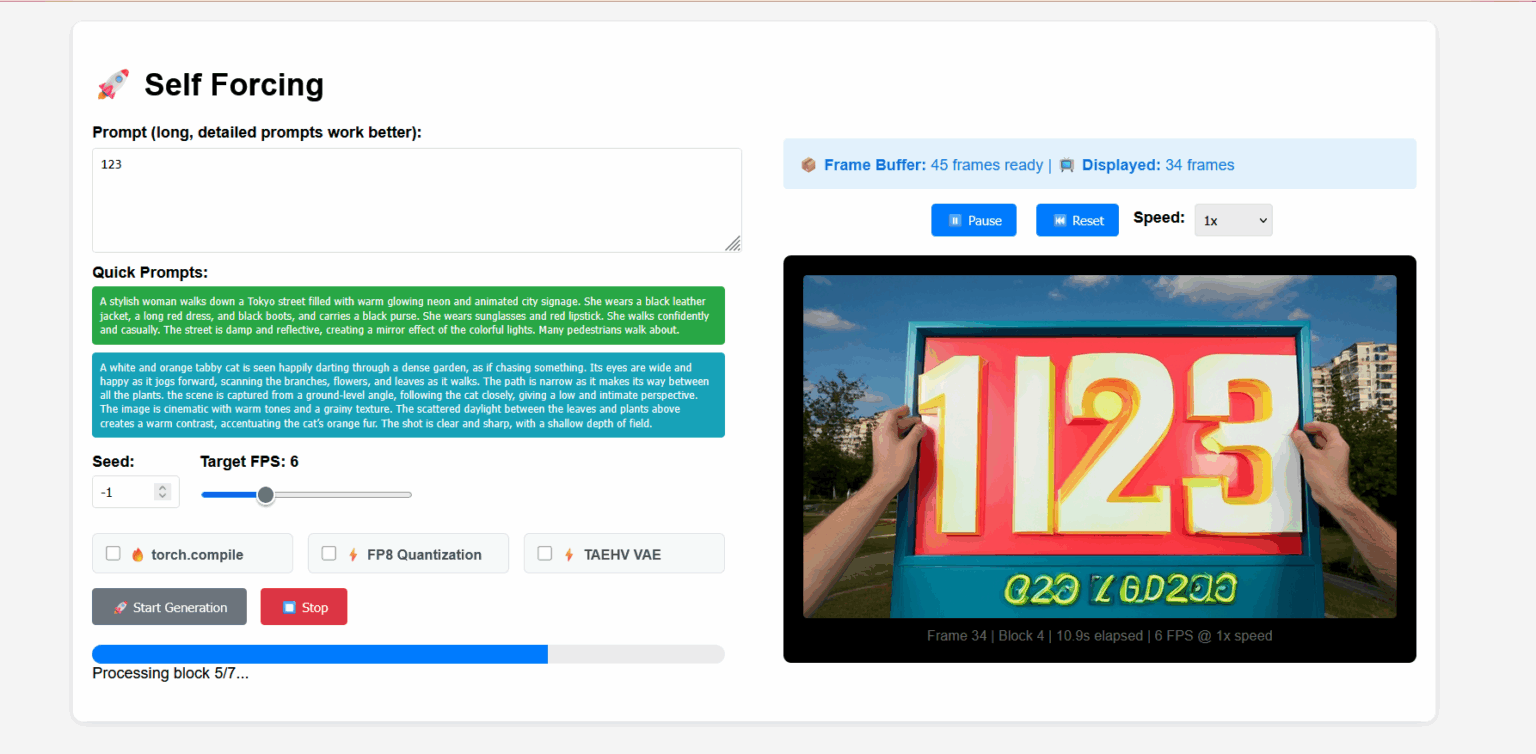The width and height of the screenshot is (1536, 754).
Task: Click the pause icon in Pause button
Action: (x=955, y=221)
